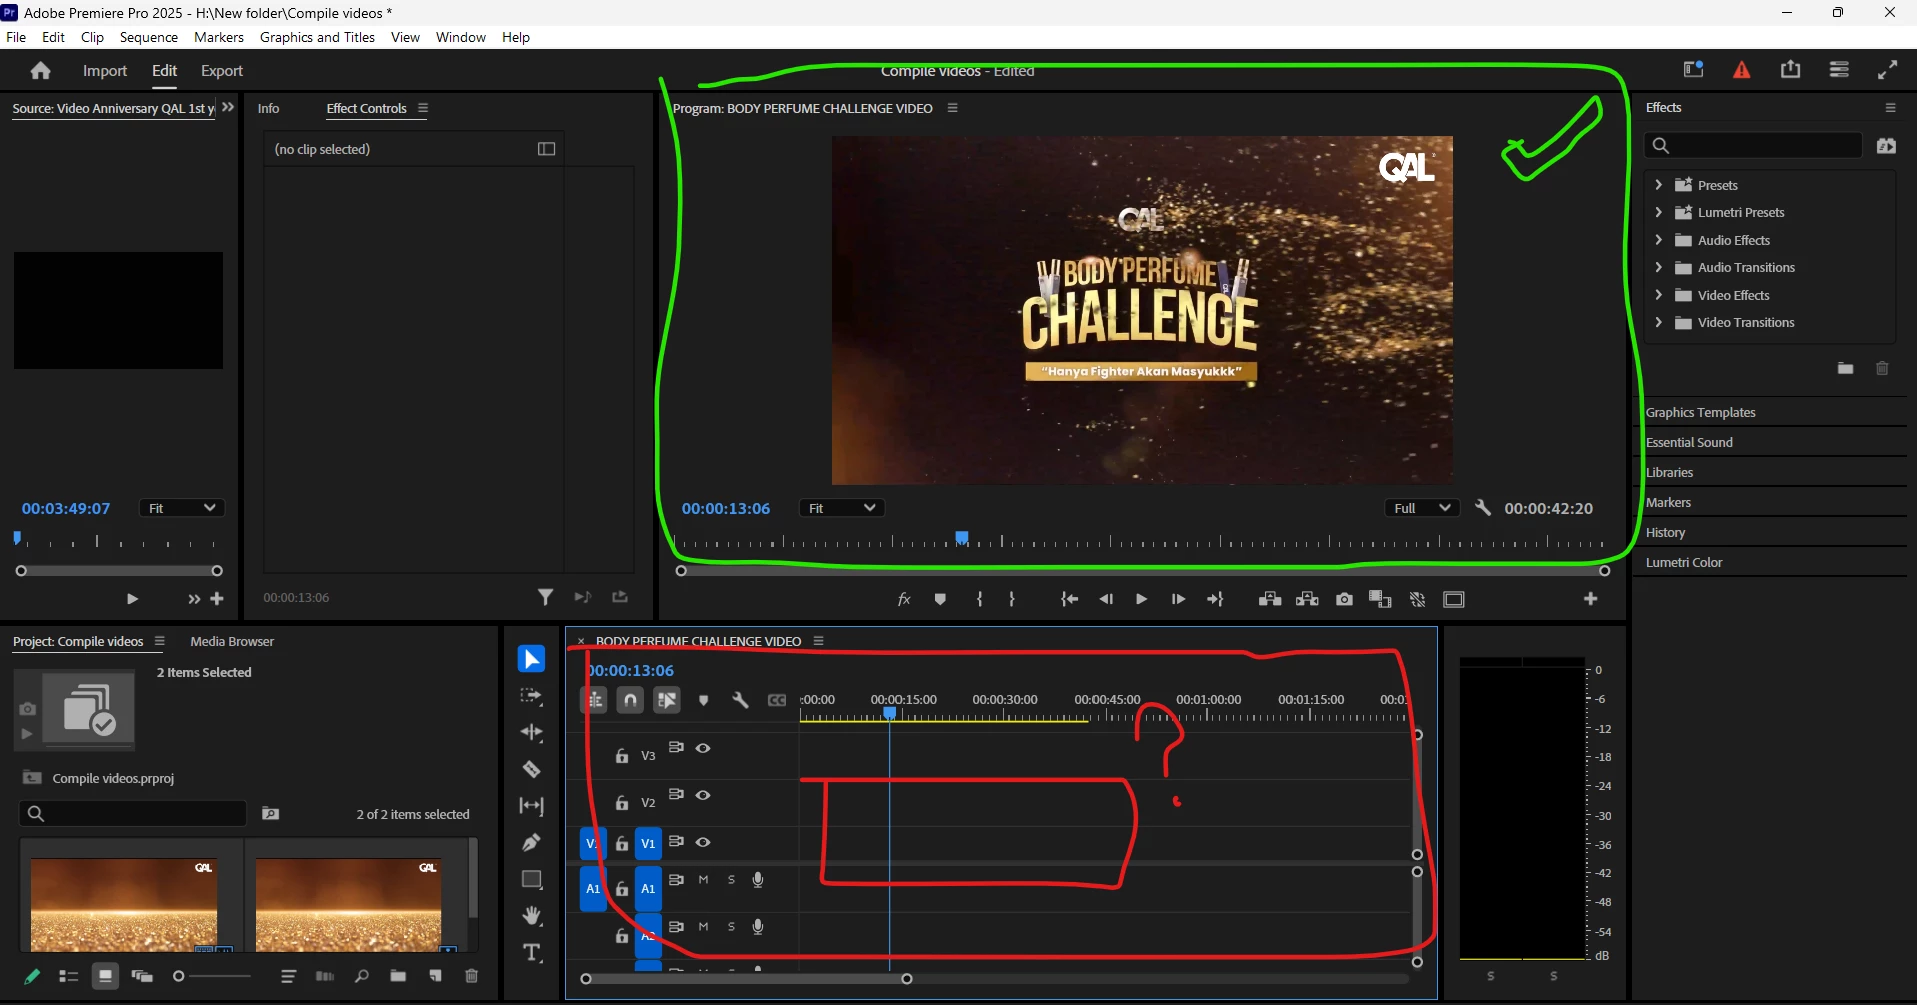Create a new bin in the Project panel
The image size is (1917, 1005).
click(x=398, y=976)
